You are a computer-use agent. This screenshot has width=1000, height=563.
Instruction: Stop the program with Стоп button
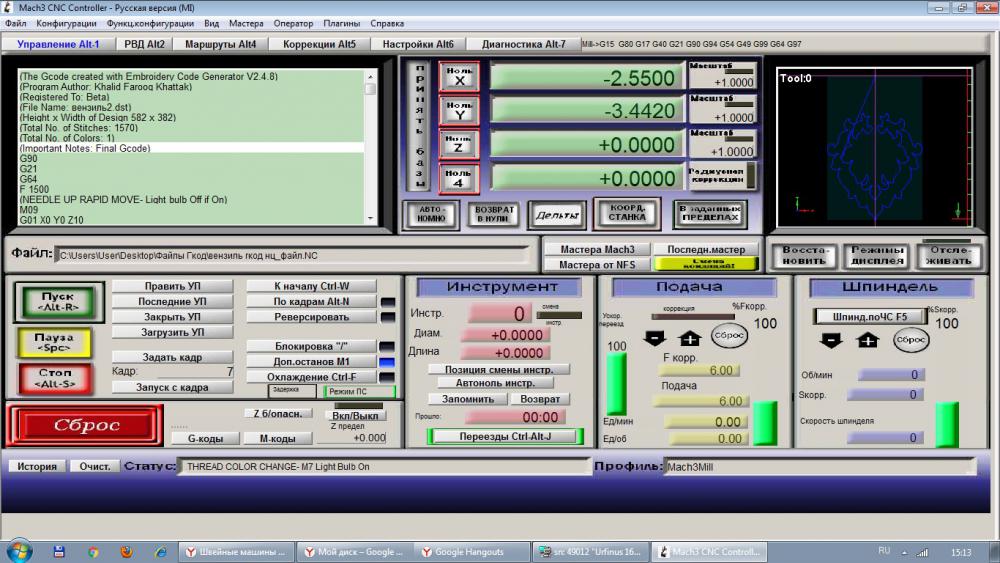click(55, 378)
